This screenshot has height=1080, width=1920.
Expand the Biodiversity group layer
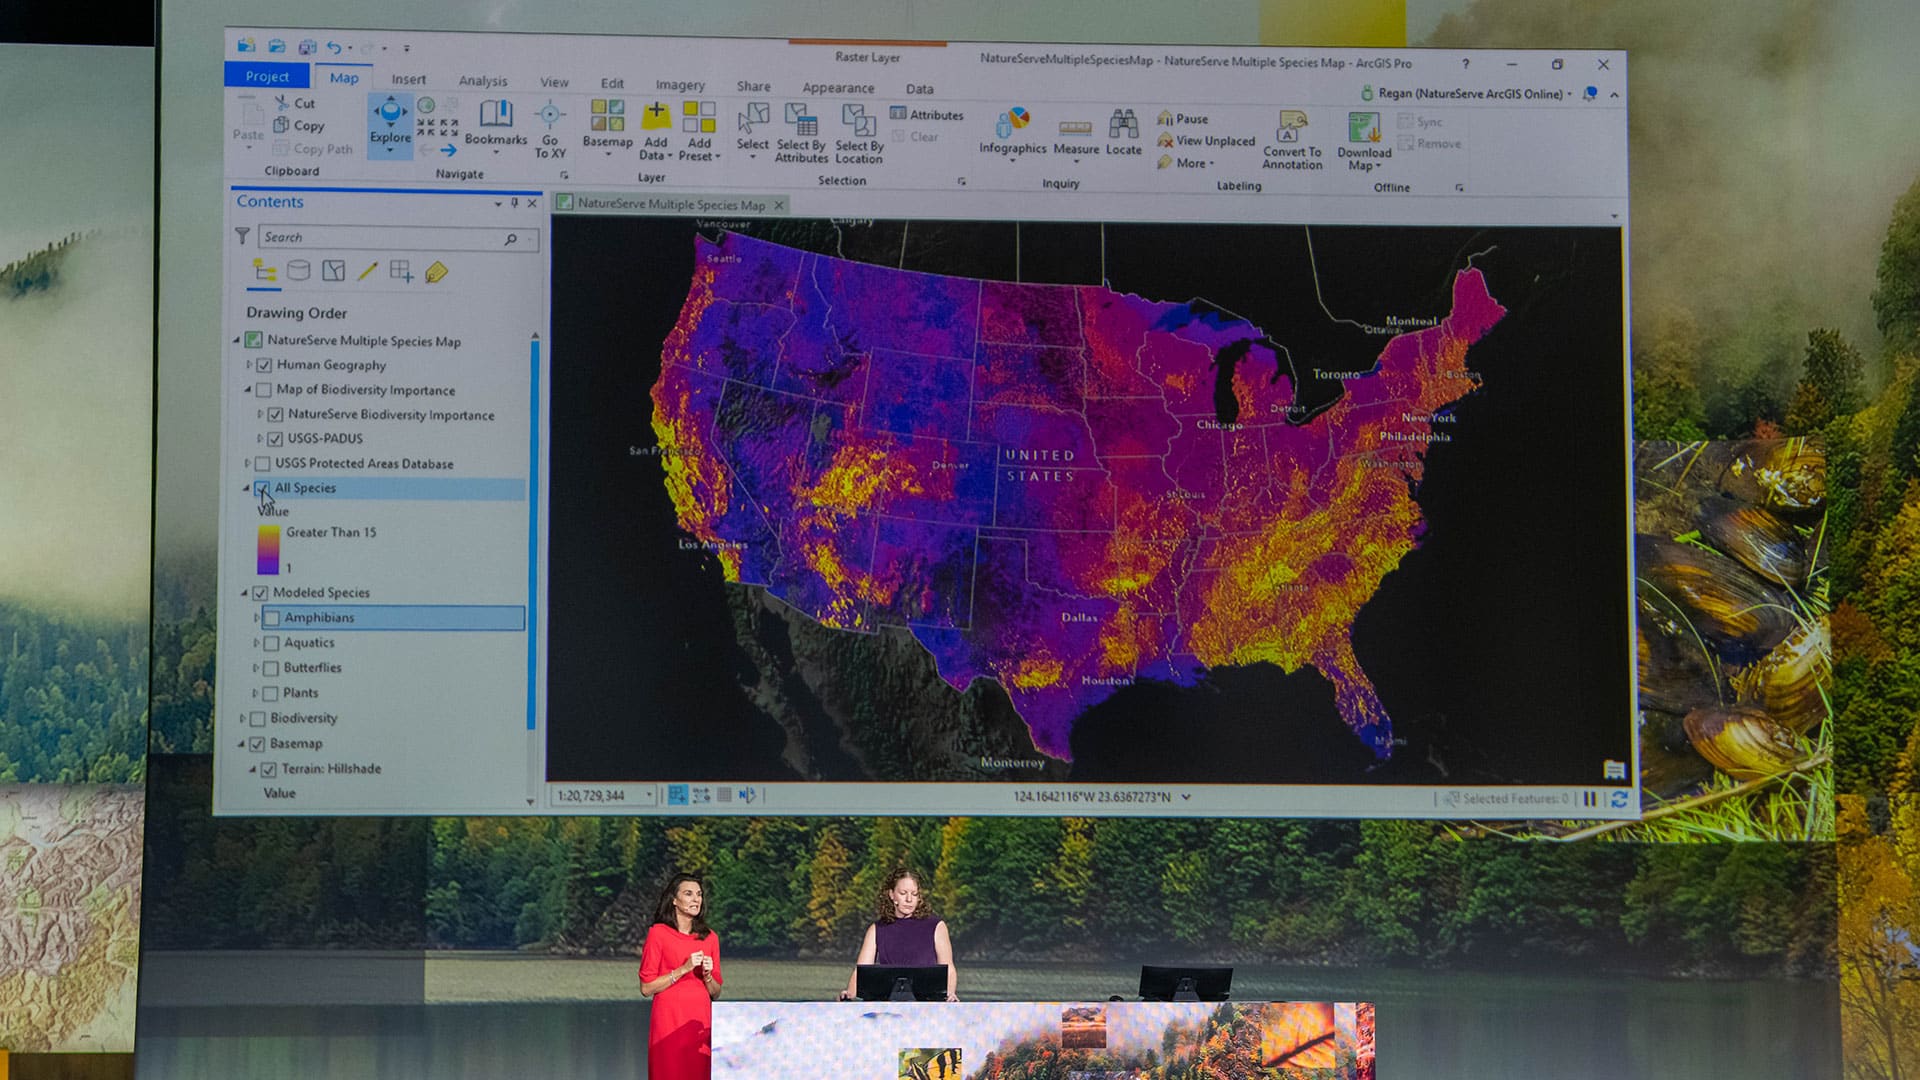coord(242,718)
